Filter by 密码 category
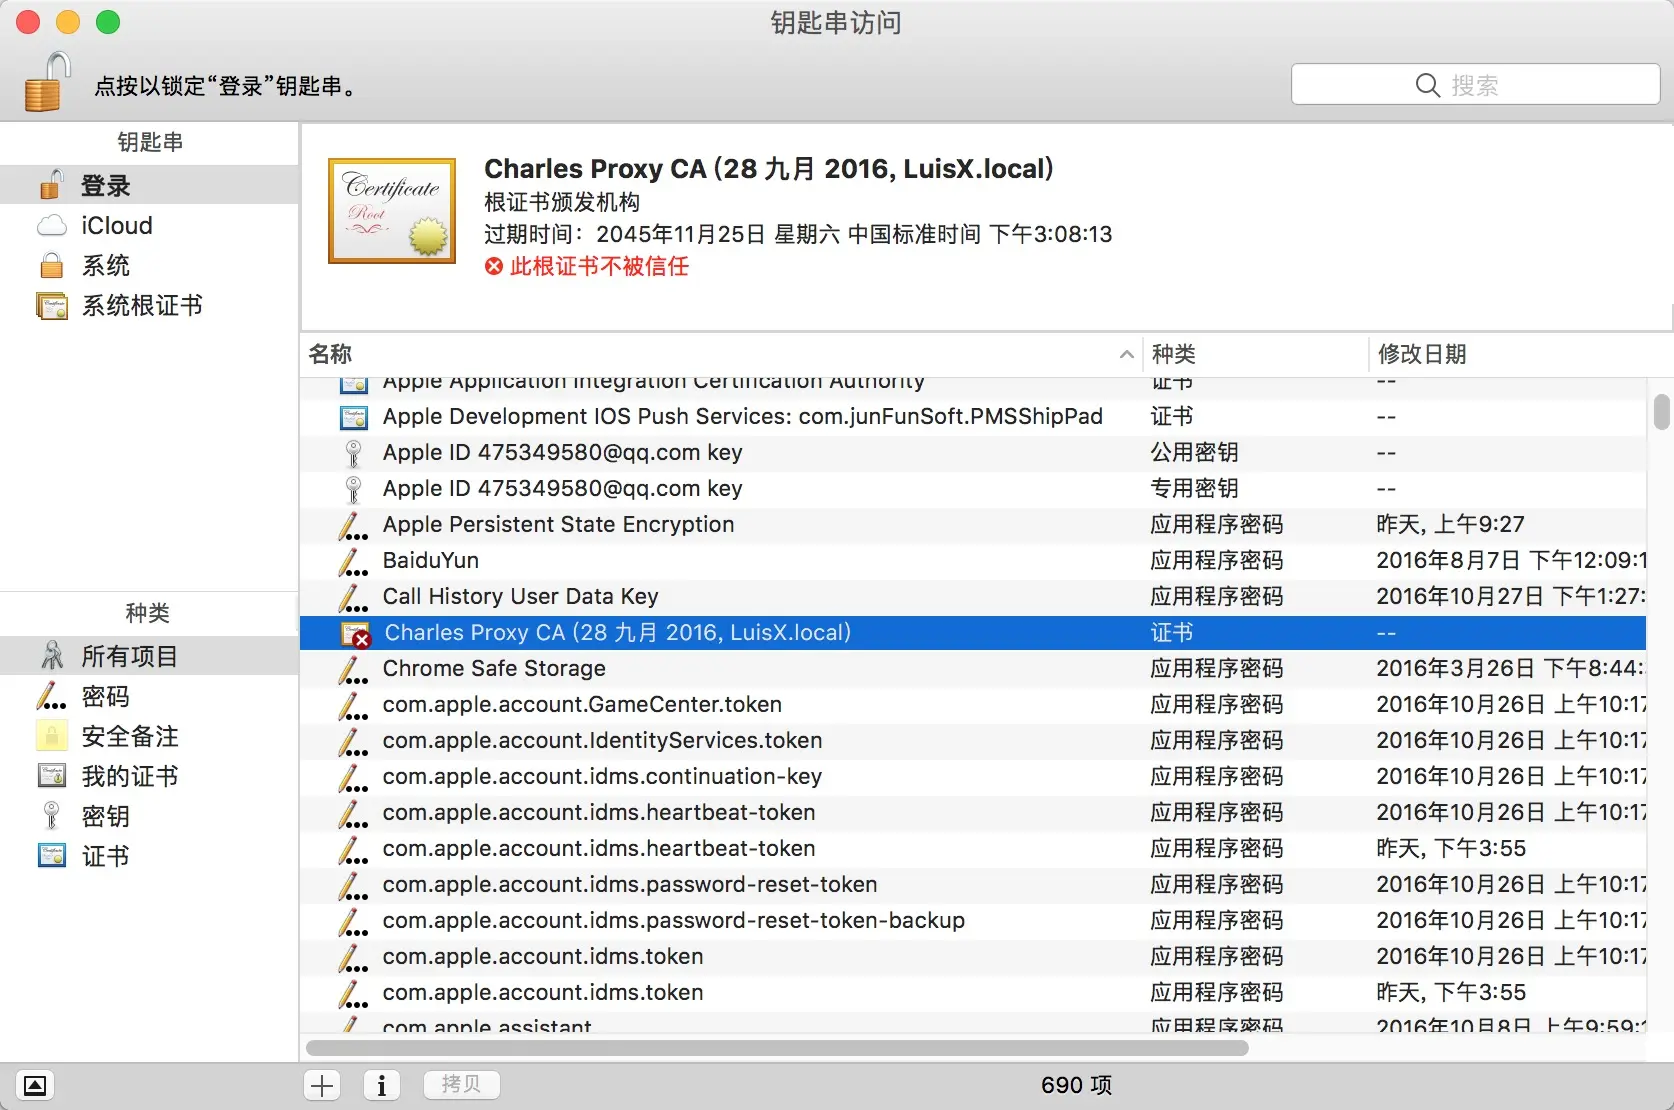The width and height of the screenshot is (1674, 1110). (x=150, y=696)
